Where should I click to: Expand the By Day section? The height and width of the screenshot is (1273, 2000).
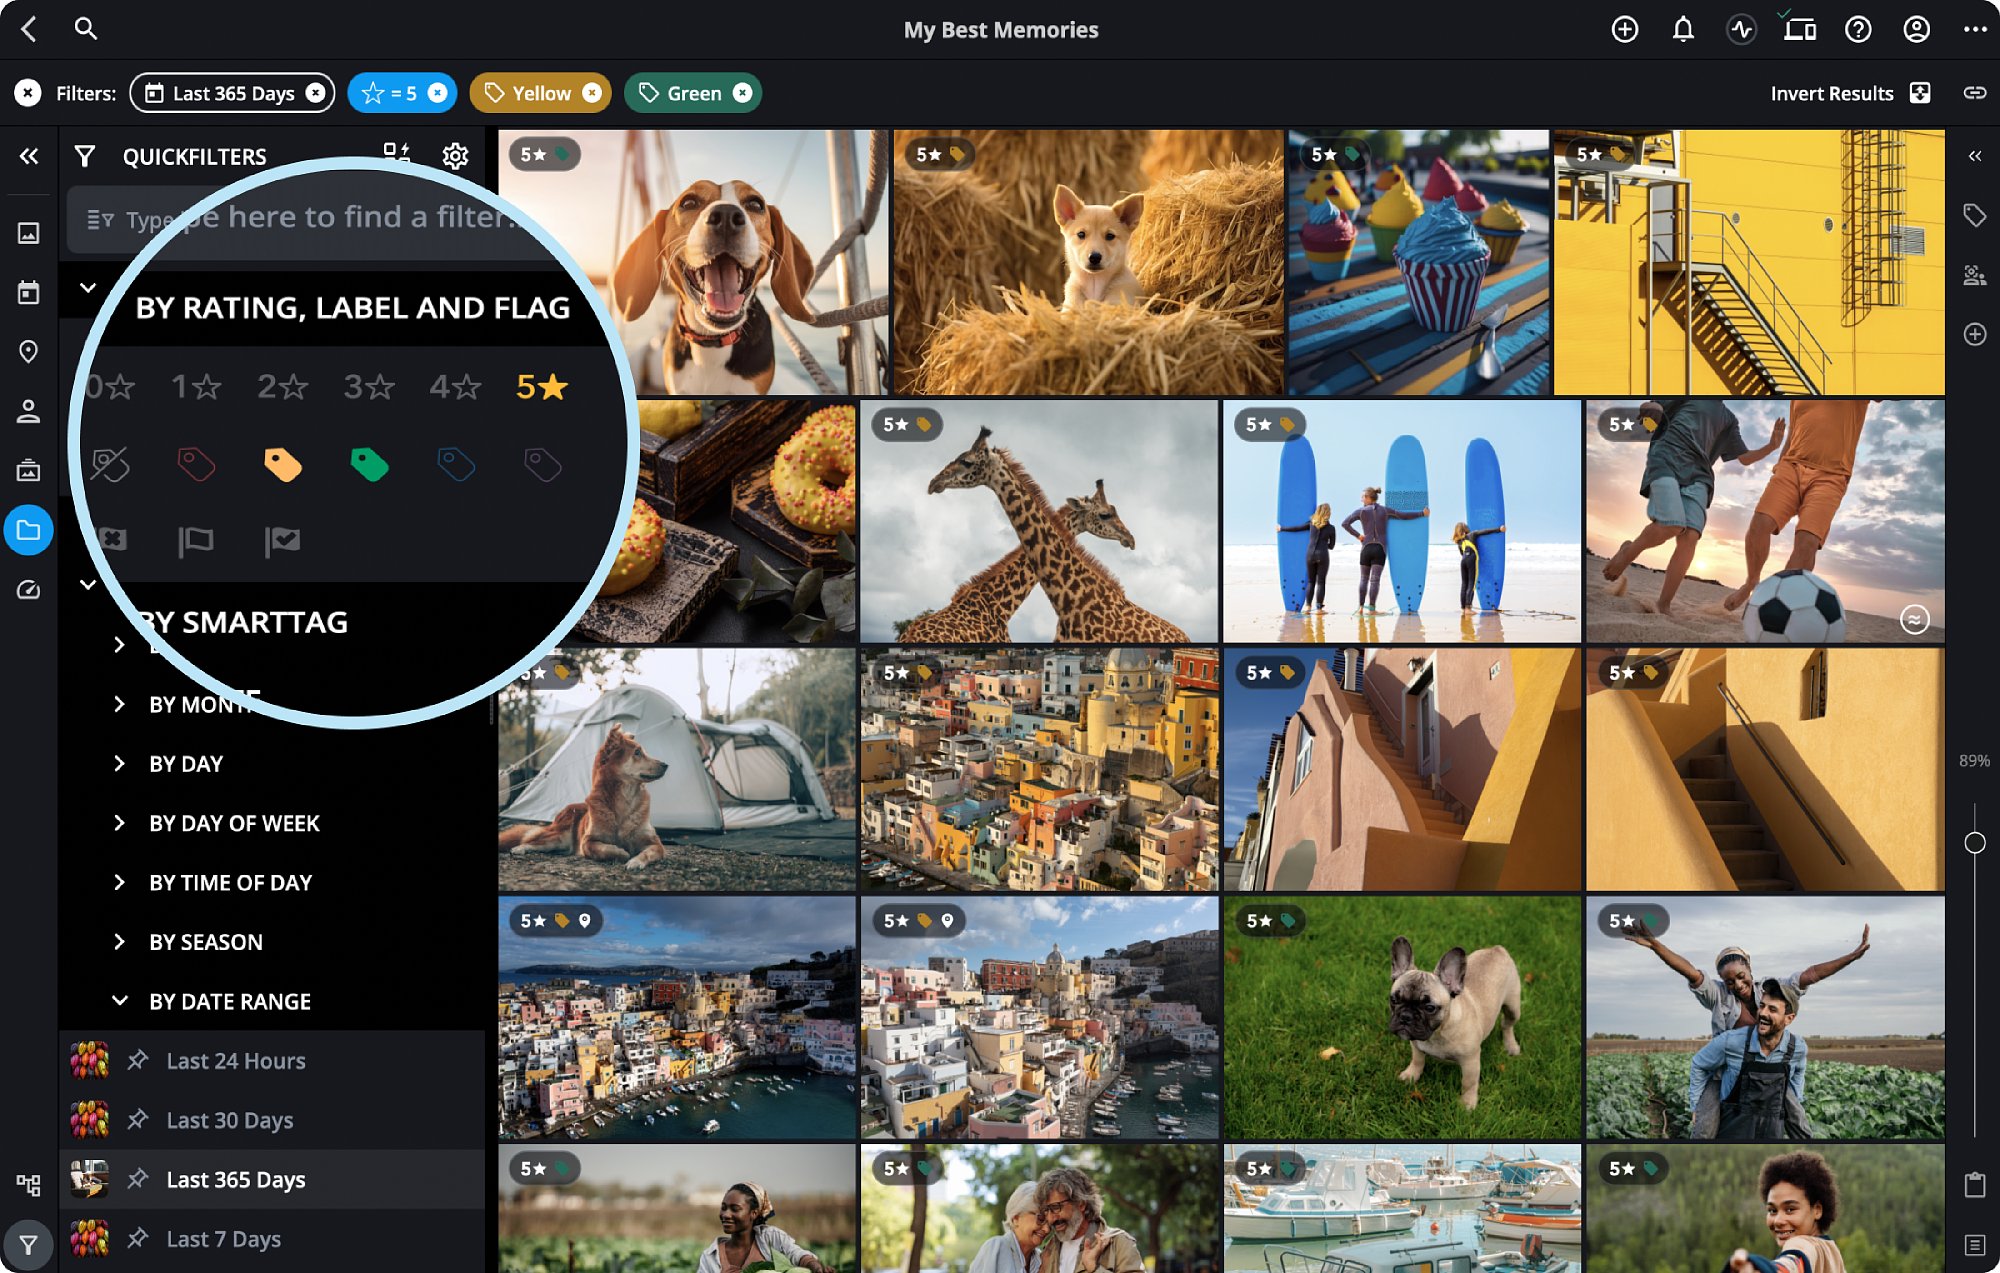[119, 763]
